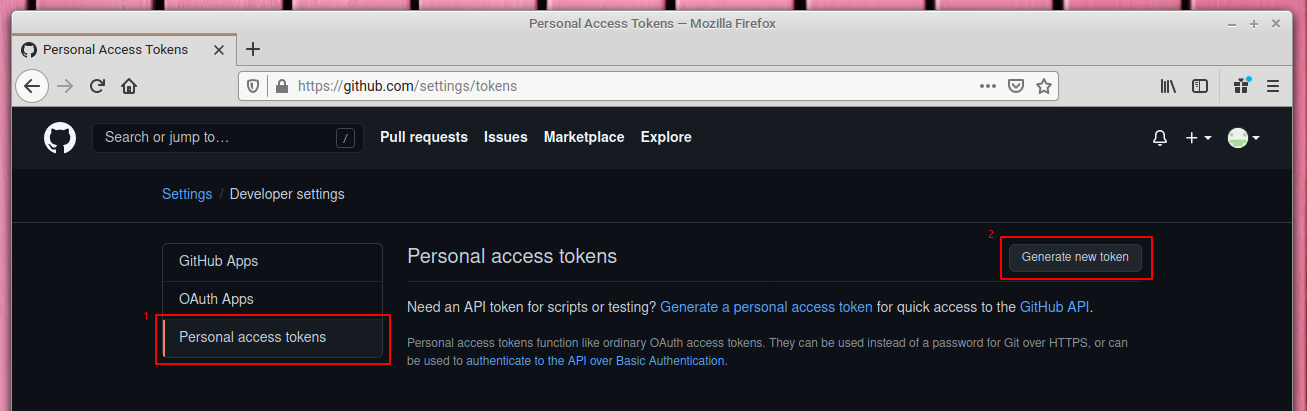This screenshot has width=1307, height=411.
Task: Open GitHub notifications bell
Action: 1160,138
